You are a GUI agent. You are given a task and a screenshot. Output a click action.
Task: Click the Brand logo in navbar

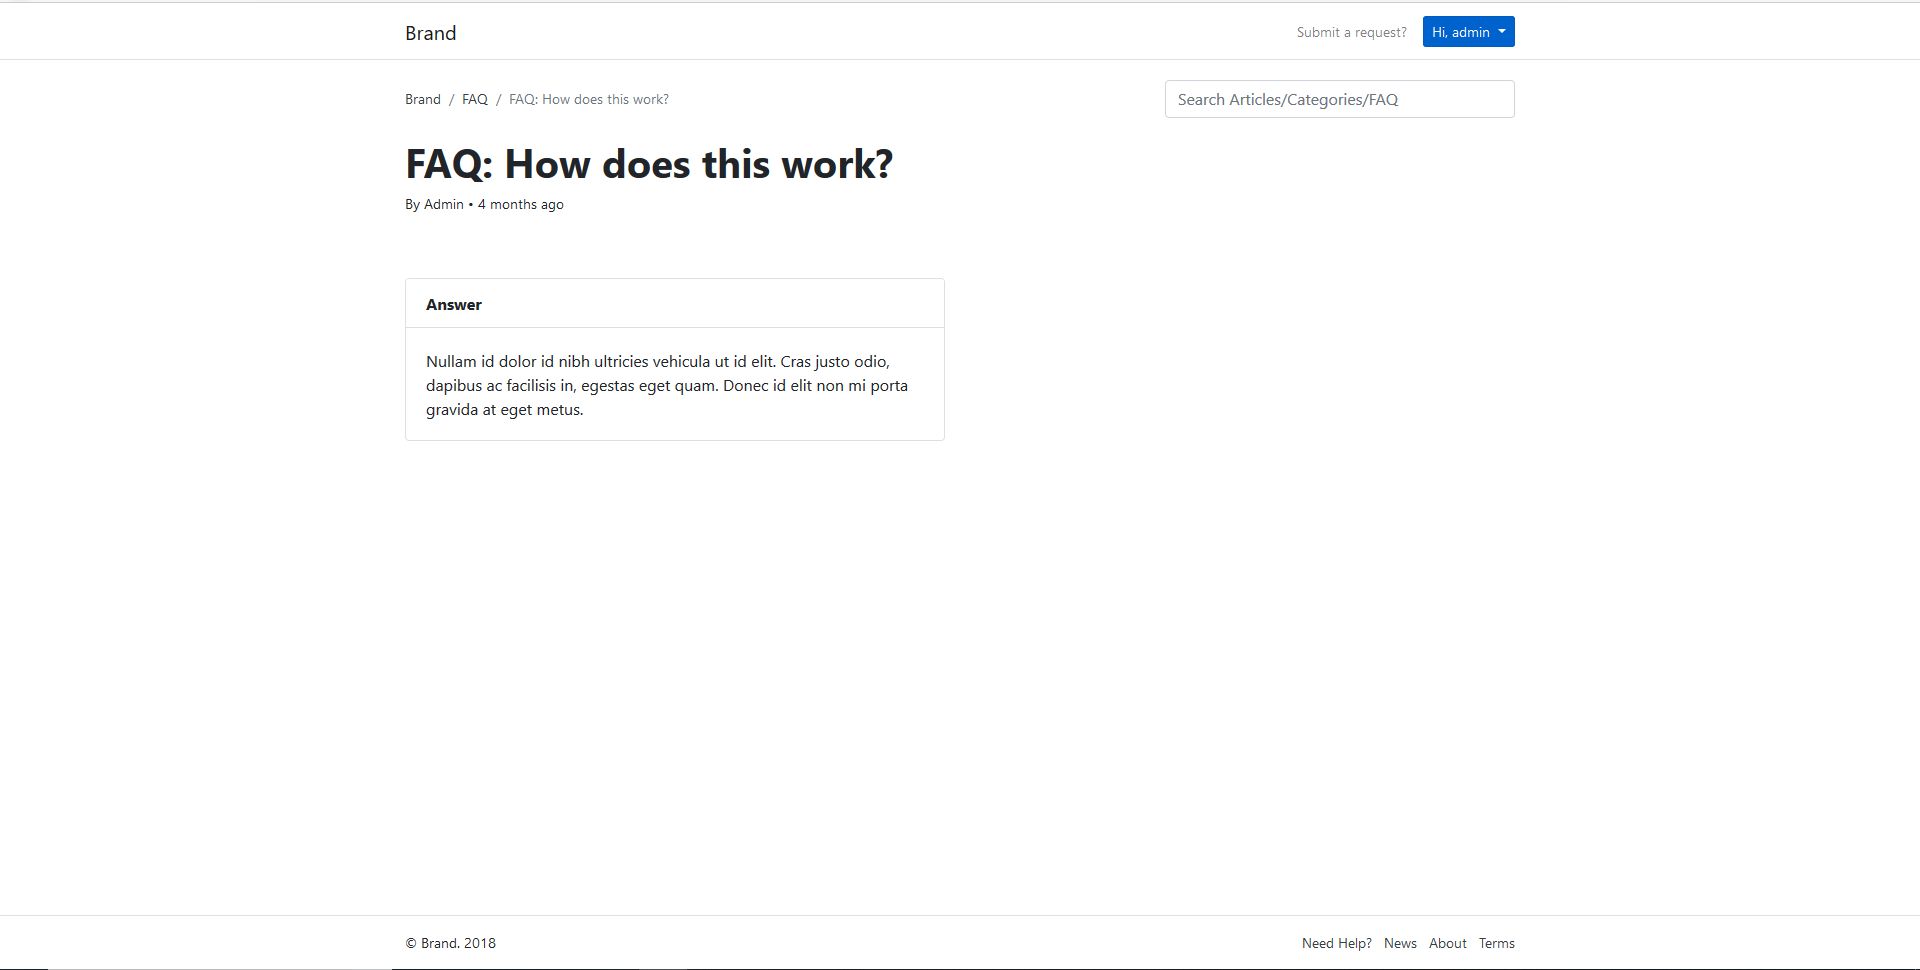click(x=430, y=33)
